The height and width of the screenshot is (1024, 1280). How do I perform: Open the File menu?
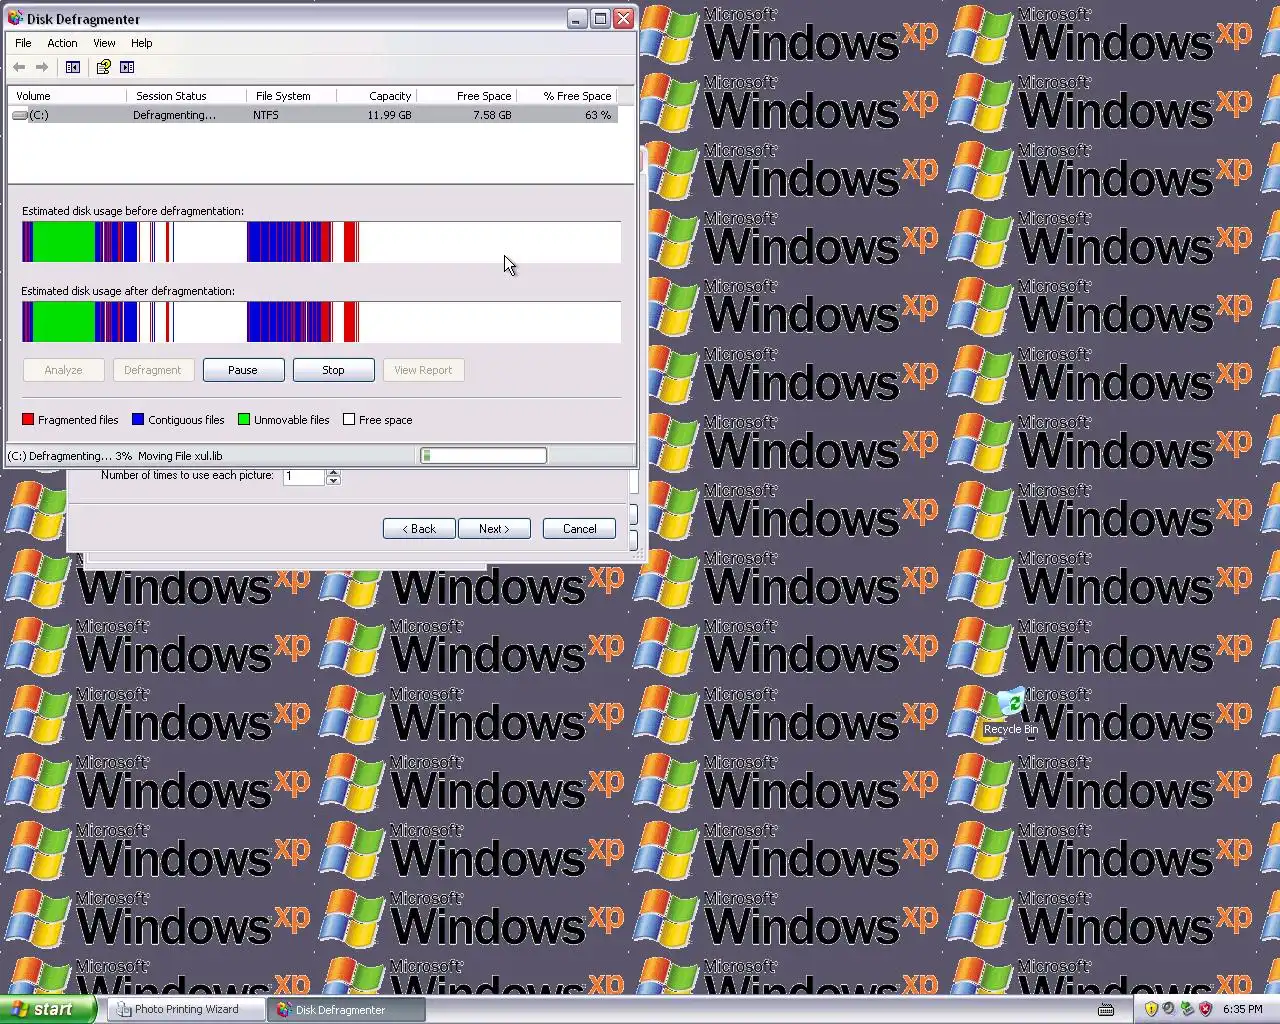[23, 43]
